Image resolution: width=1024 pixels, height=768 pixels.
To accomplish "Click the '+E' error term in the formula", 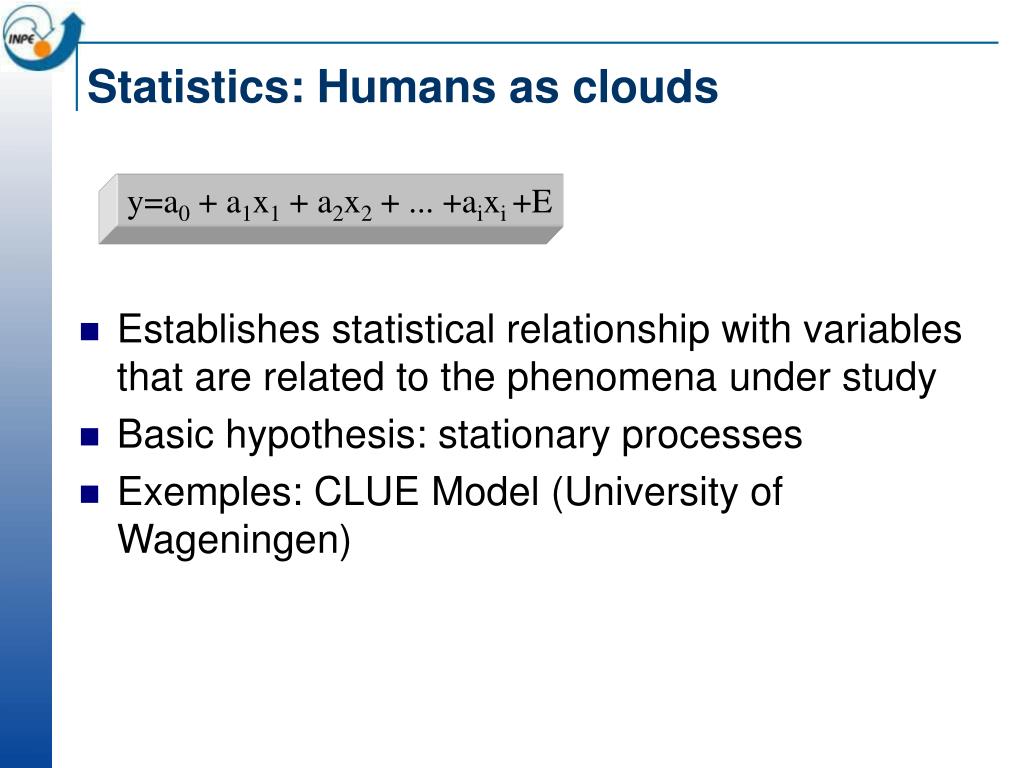I will (x=533, y=202).
